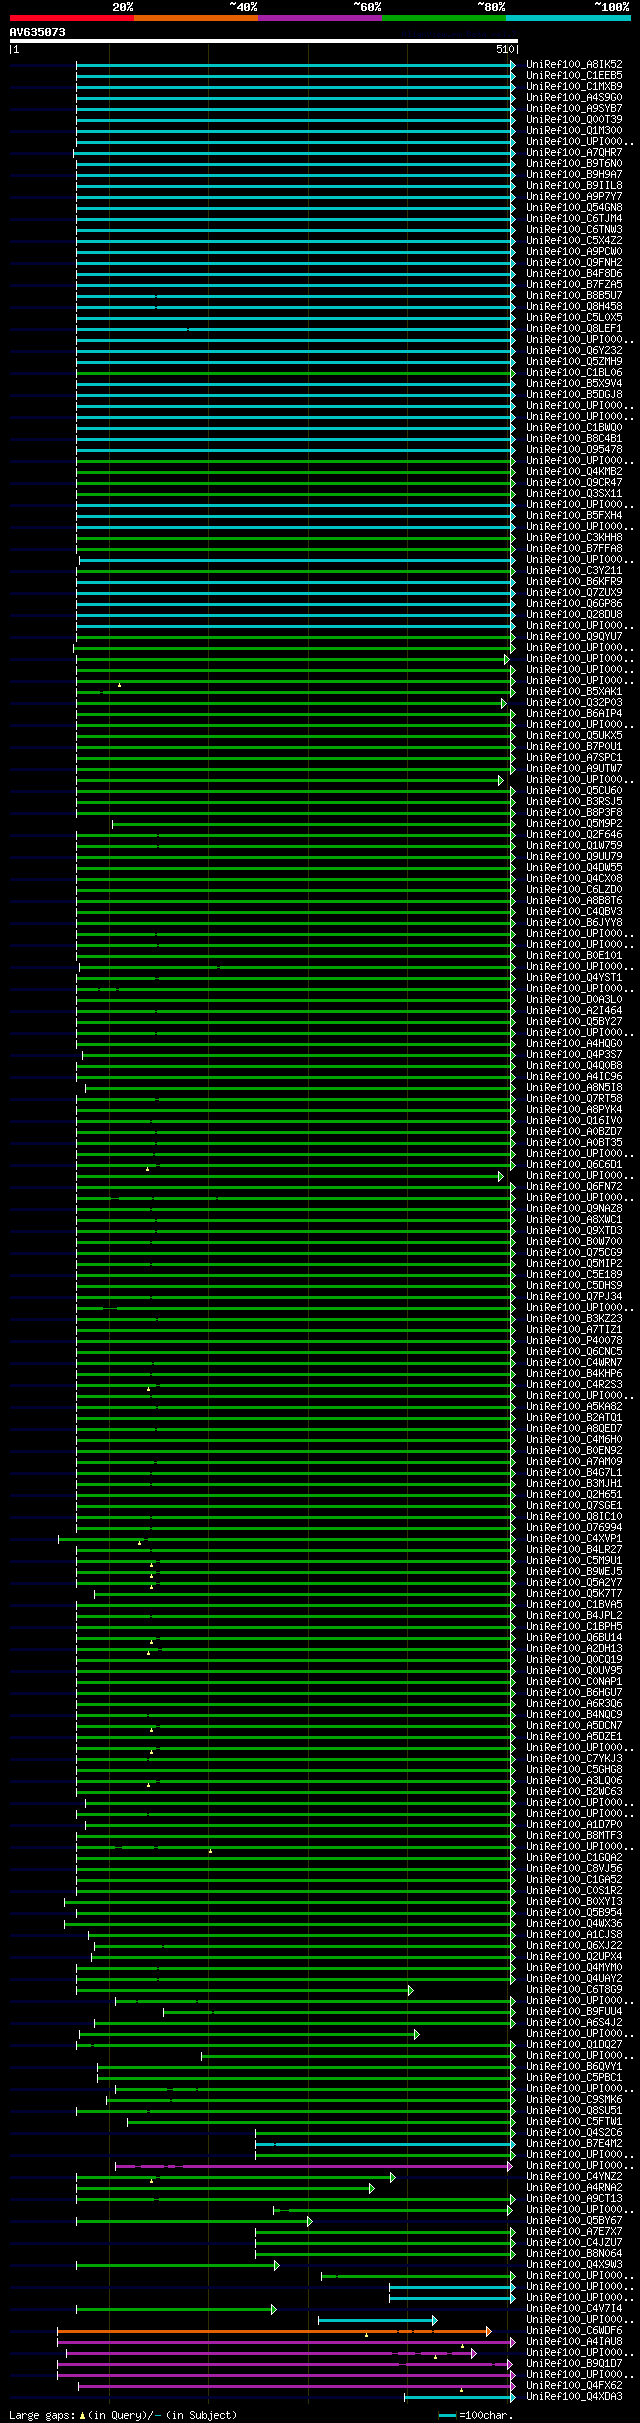The width and height of the screenshot is (640, 2423).
Task: Select label UniRef100_Q32P03
Action: pos(574,703)
